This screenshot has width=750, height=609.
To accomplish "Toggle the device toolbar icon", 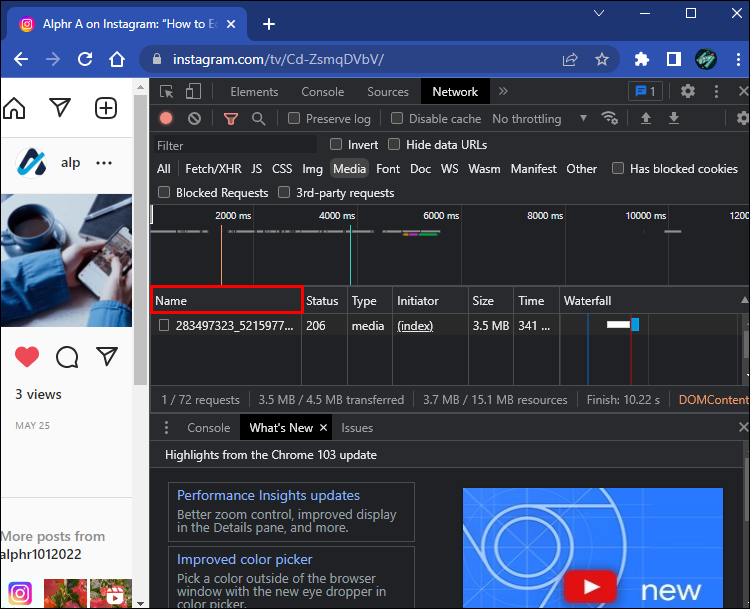I will pos(193,91).
